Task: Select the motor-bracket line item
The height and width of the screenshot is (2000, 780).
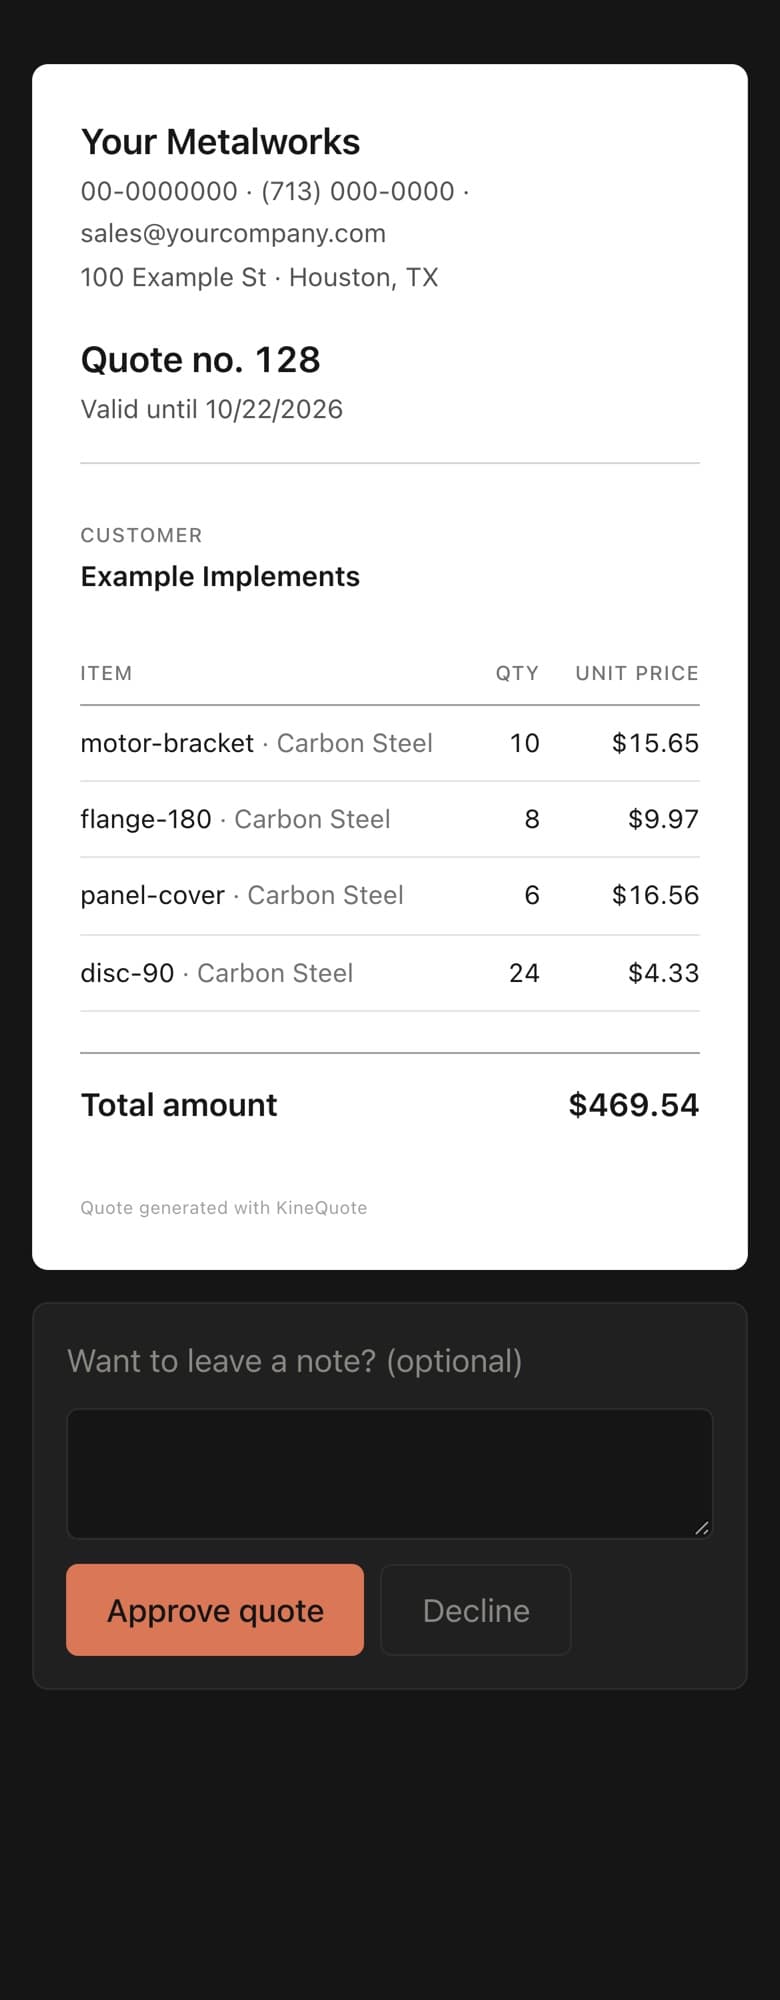Action: tap(390, 743)
